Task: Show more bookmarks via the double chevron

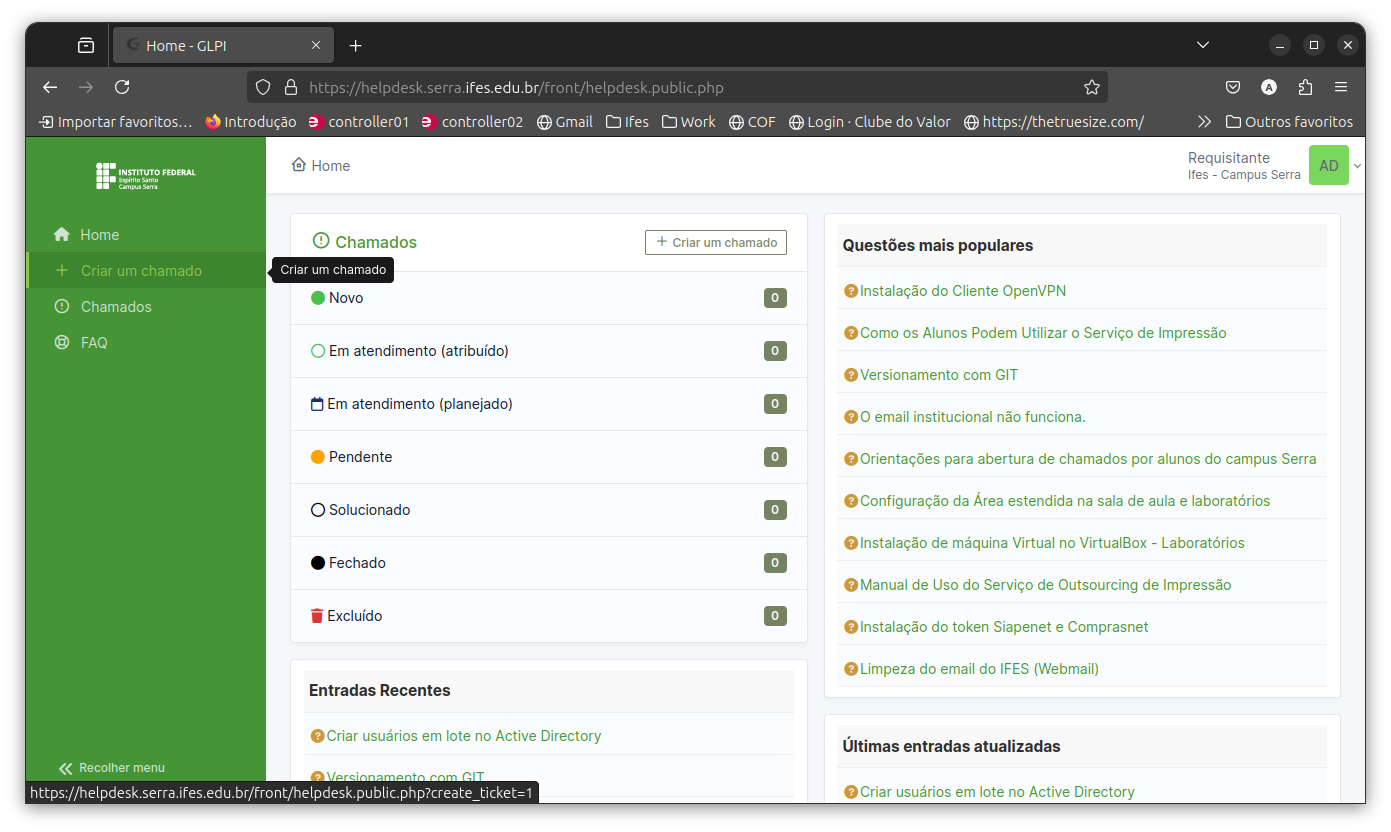Action: click(1204, 122)
